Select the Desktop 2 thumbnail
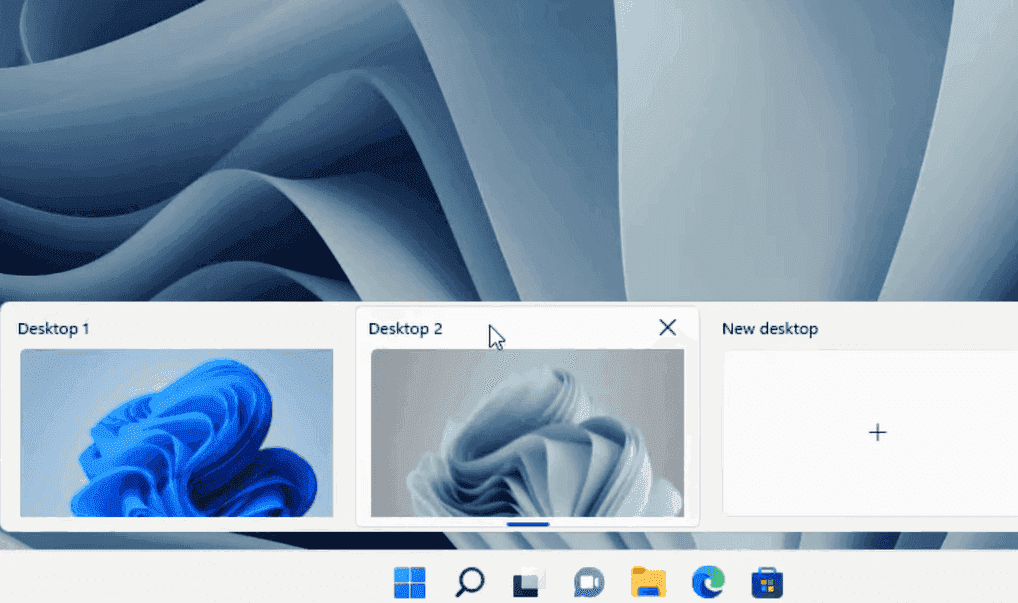Viewport: 1018px width, 603px height. pos(527,433)
